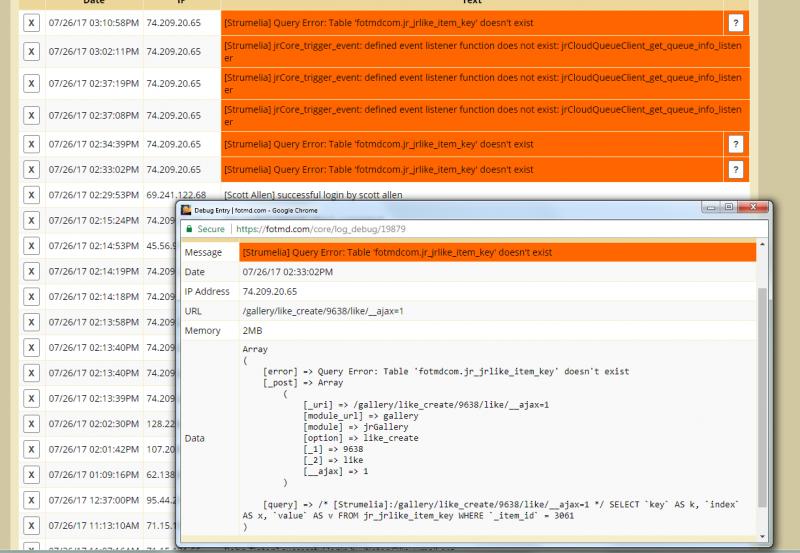Delete the 02:34:39PM log entry
This screenshot has width=800, height=553.
[x=31, y=144]
